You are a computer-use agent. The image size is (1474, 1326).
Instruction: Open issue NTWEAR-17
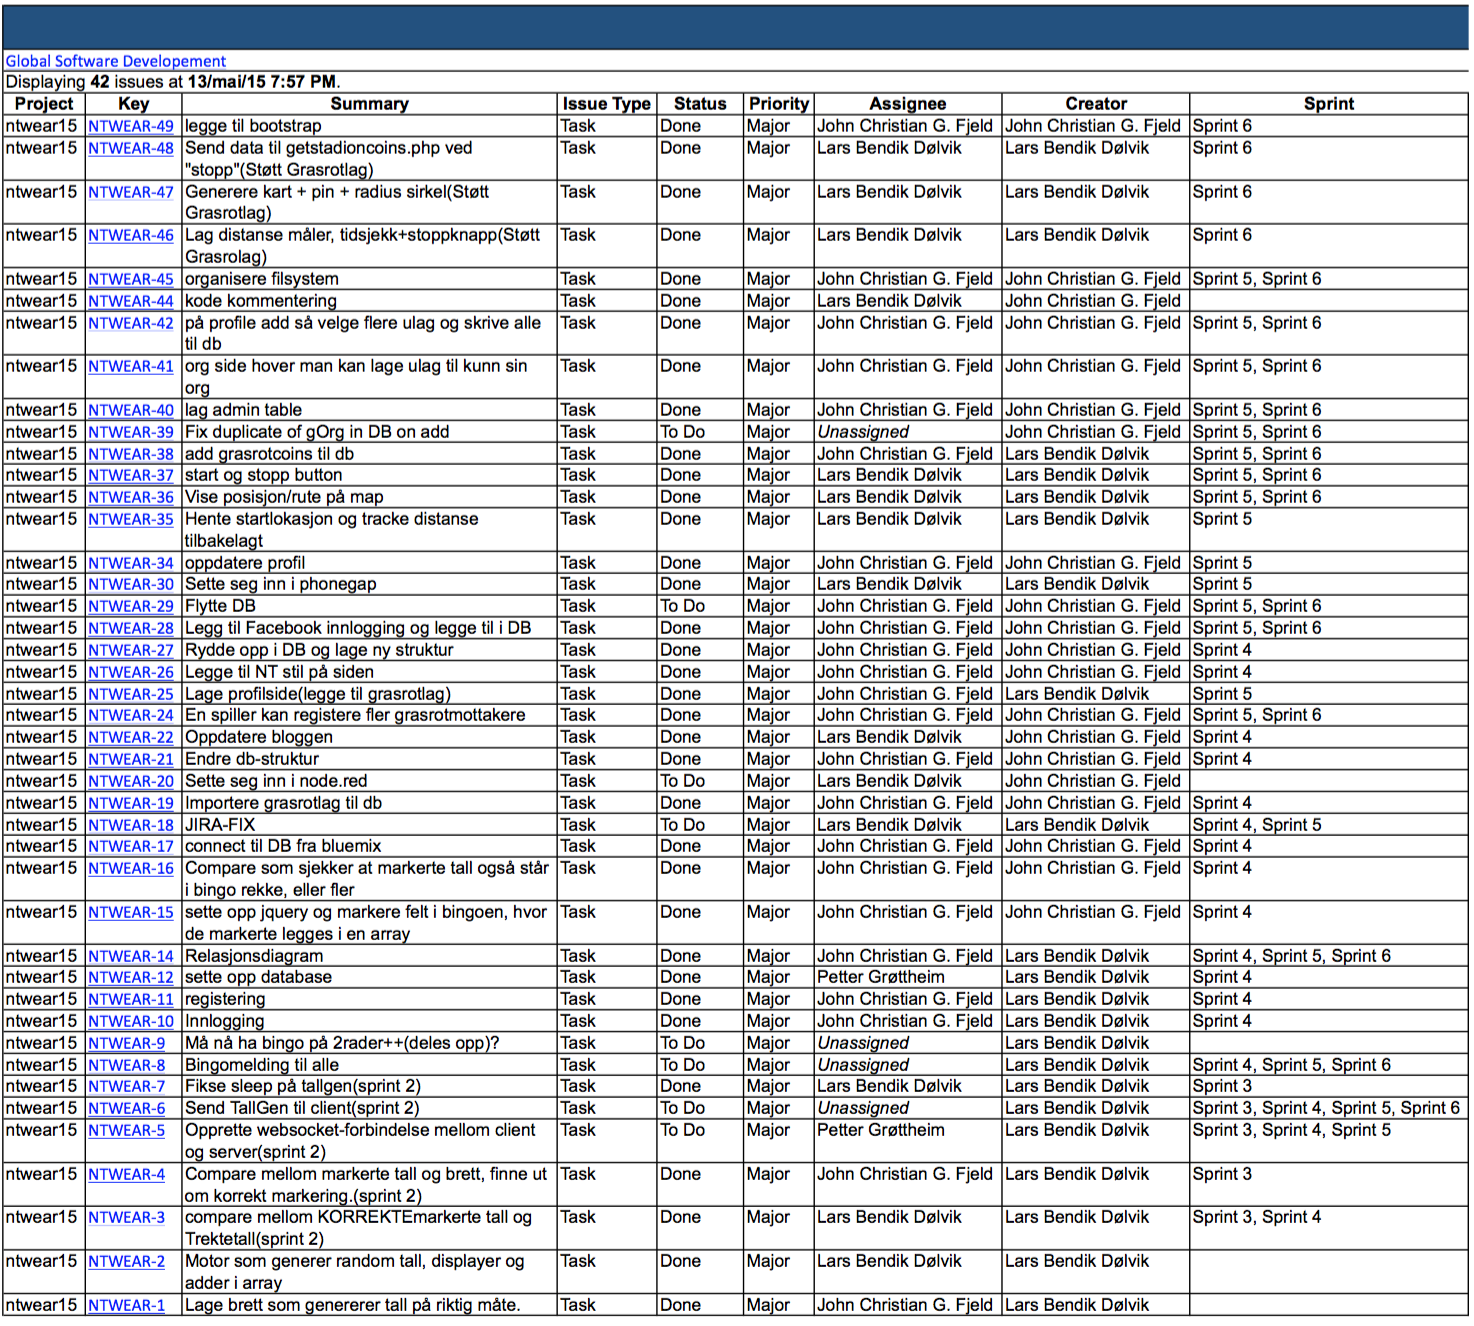pyautogui.click(x=131, y=846)
